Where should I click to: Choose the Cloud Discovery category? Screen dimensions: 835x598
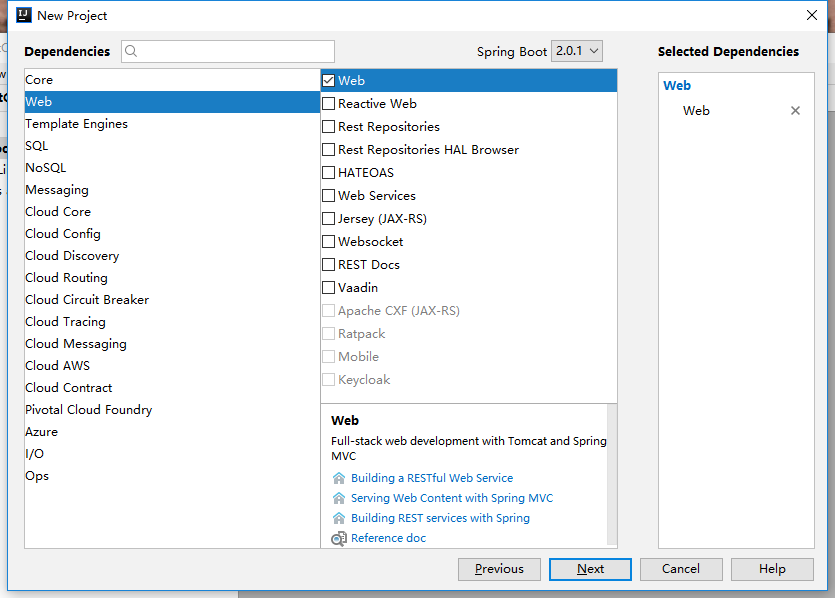pyautogui.click(x=172, y=256)
